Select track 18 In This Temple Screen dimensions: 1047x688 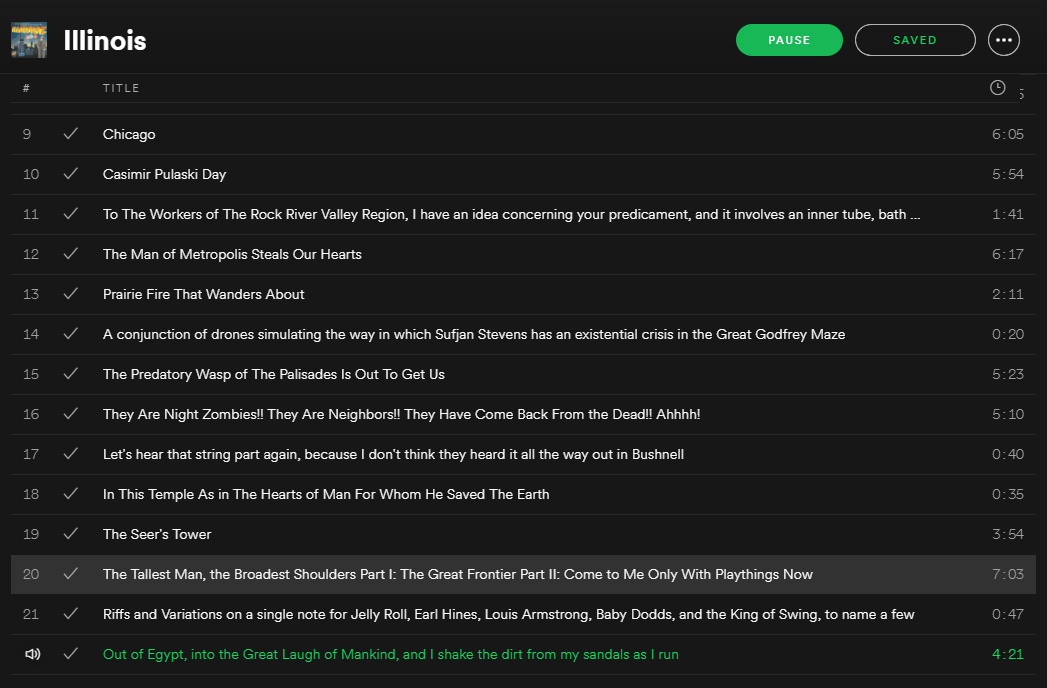point(326,494)
